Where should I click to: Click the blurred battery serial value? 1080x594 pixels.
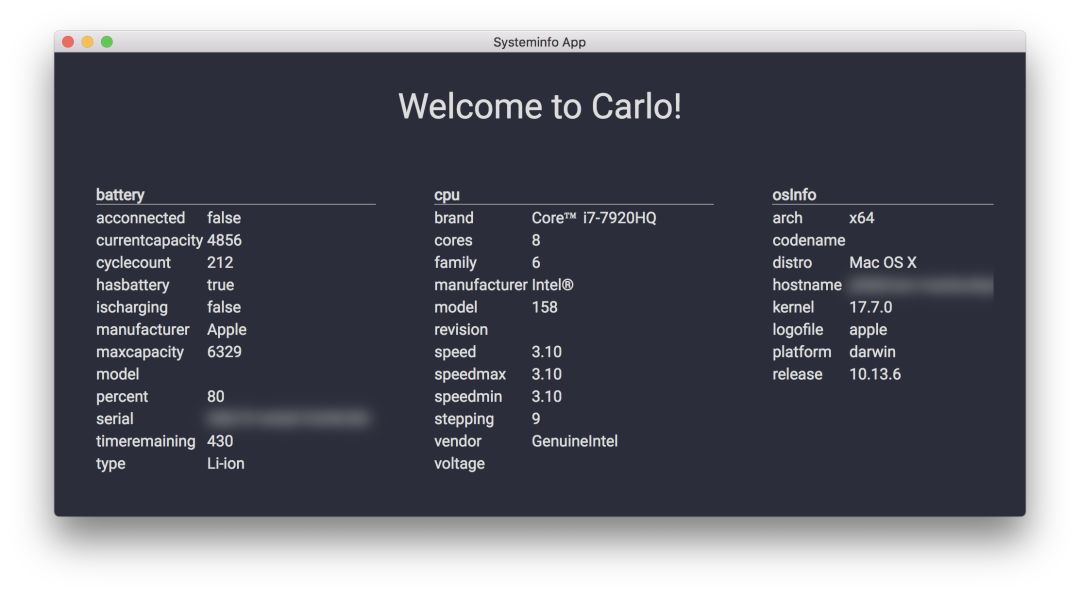point(289,419)
